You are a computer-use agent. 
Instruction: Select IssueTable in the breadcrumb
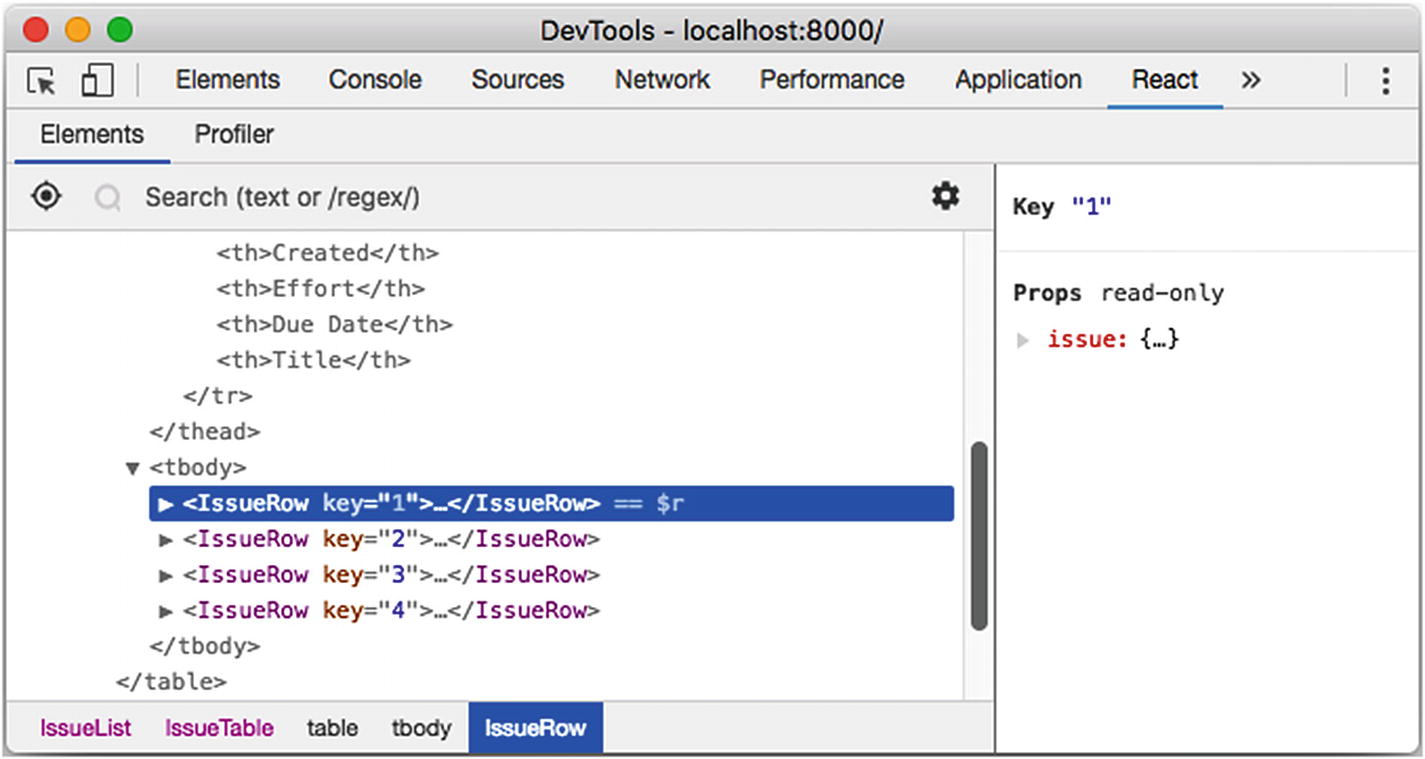(x=219, y=728)
